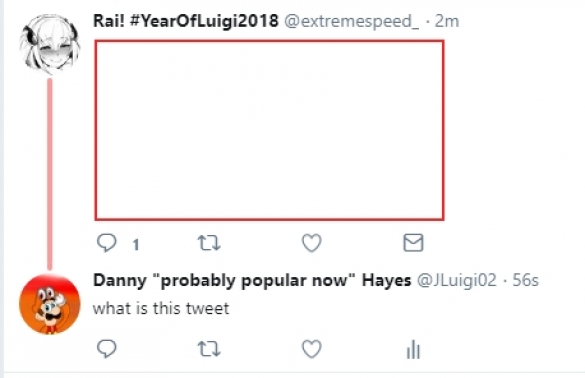Visit the @extremespeed_ handle
This screenshot has height=378, width=585.
[351, 22]
